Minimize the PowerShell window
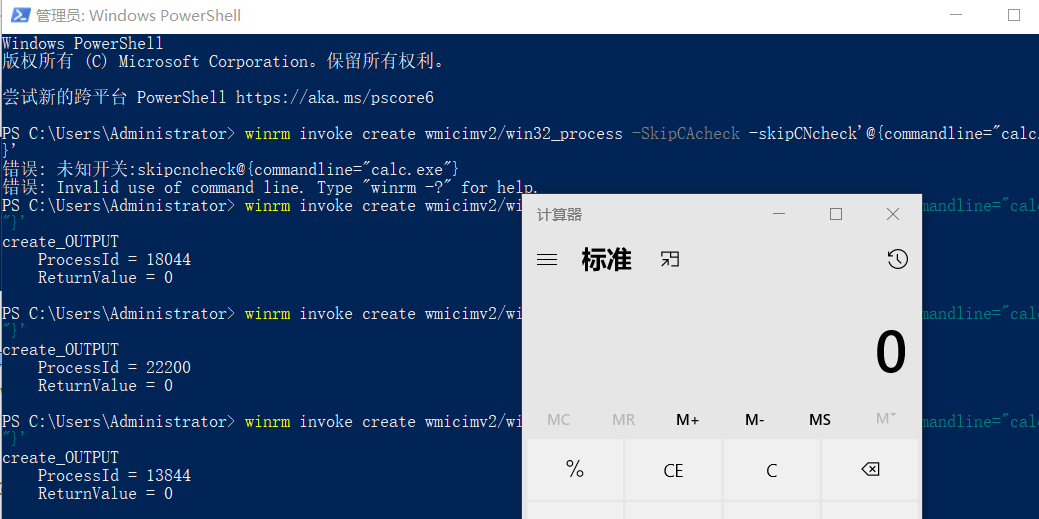 [956, 15]
